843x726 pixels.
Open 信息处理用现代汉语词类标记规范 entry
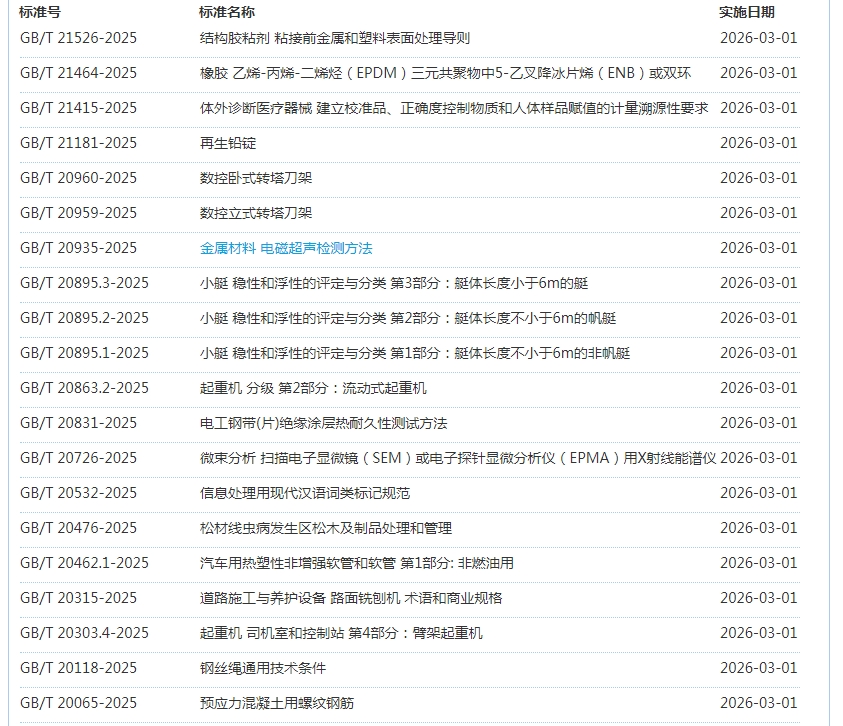point(305,493)
